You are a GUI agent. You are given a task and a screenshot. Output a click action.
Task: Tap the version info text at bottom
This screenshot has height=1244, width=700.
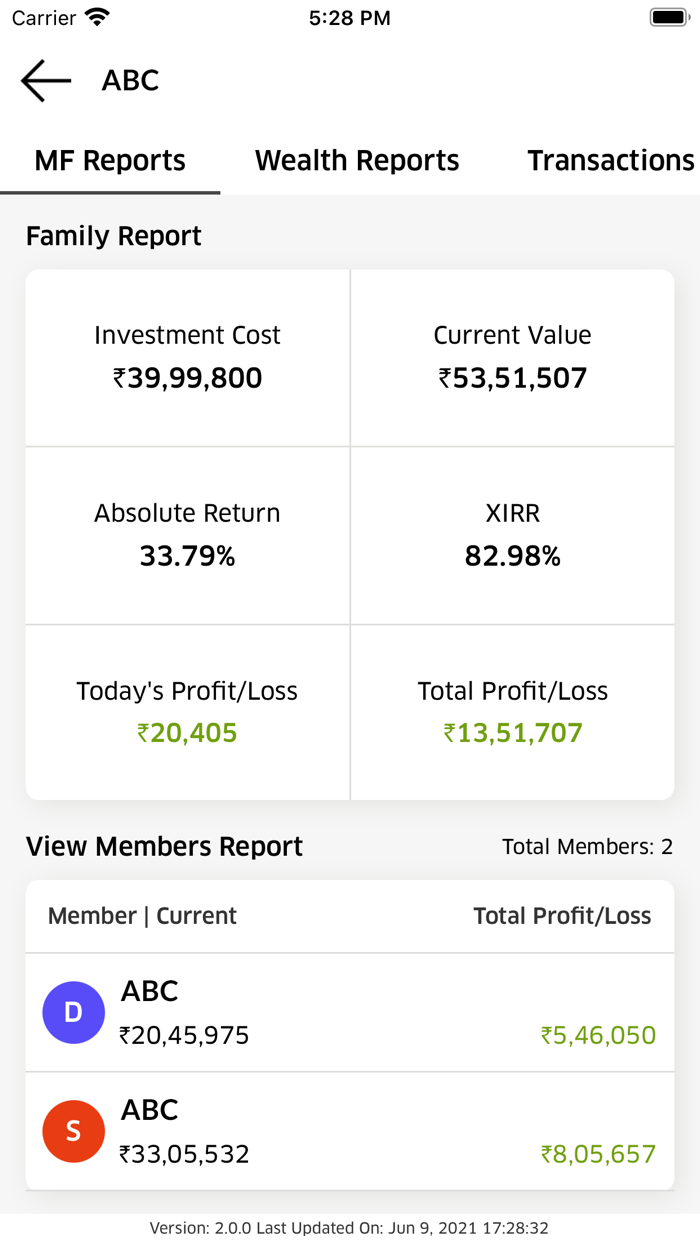350,1227
